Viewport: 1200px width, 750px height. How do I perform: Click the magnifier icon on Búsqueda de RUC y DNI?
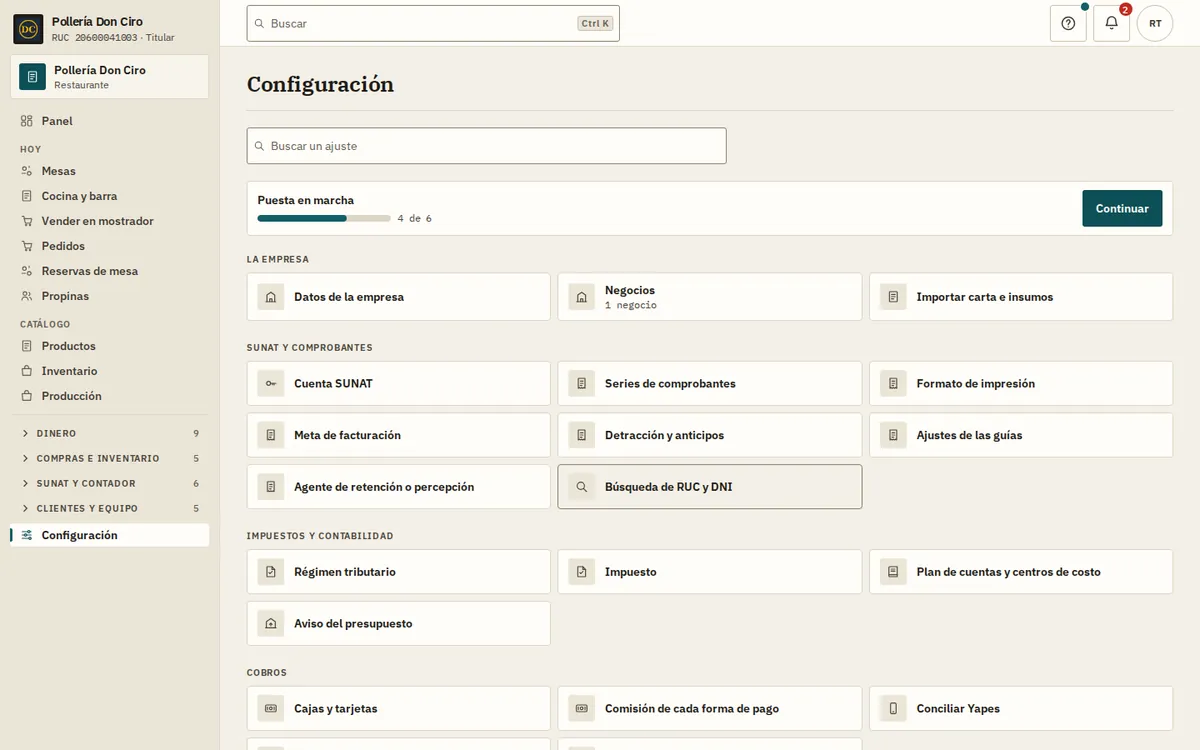point(581,487)
